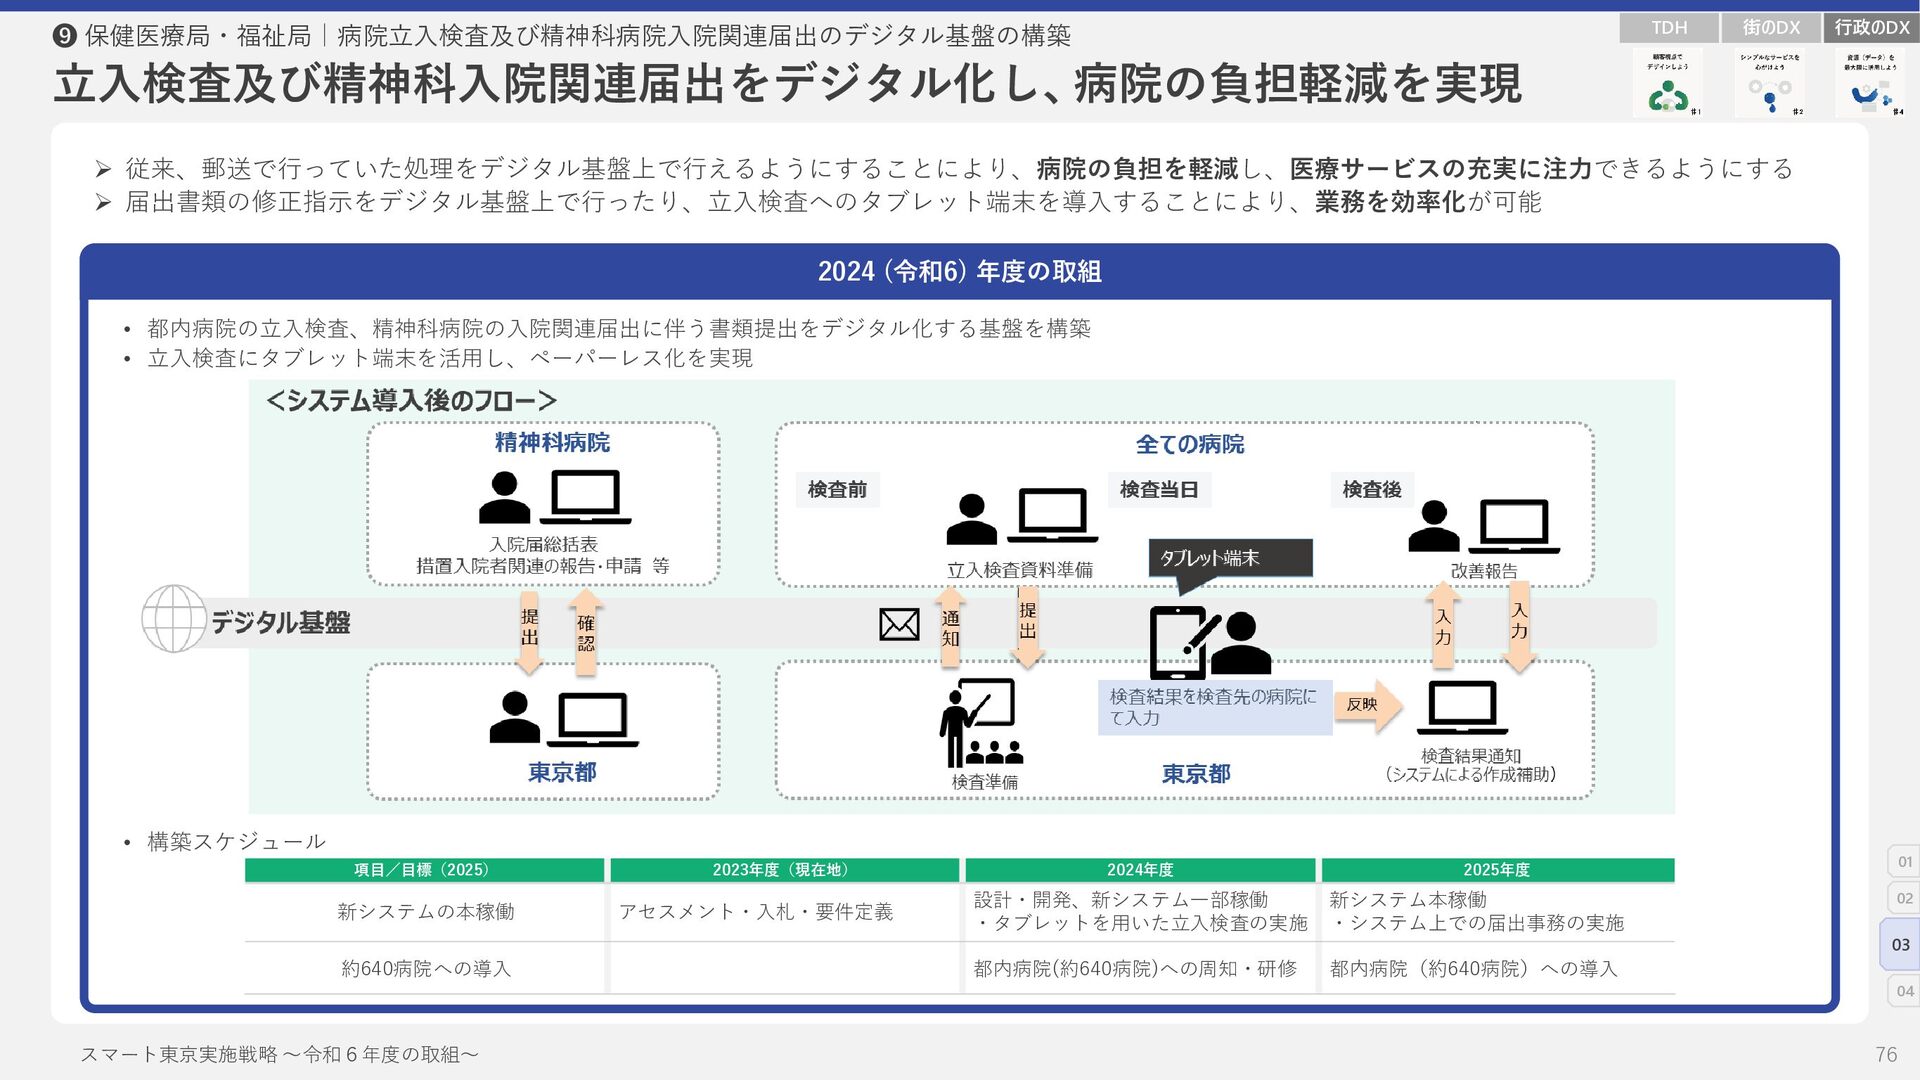Click the presenter teaching audience icon
Image resolution: width=1920 pixels, height=1080 pixels.
click(980, 723)
